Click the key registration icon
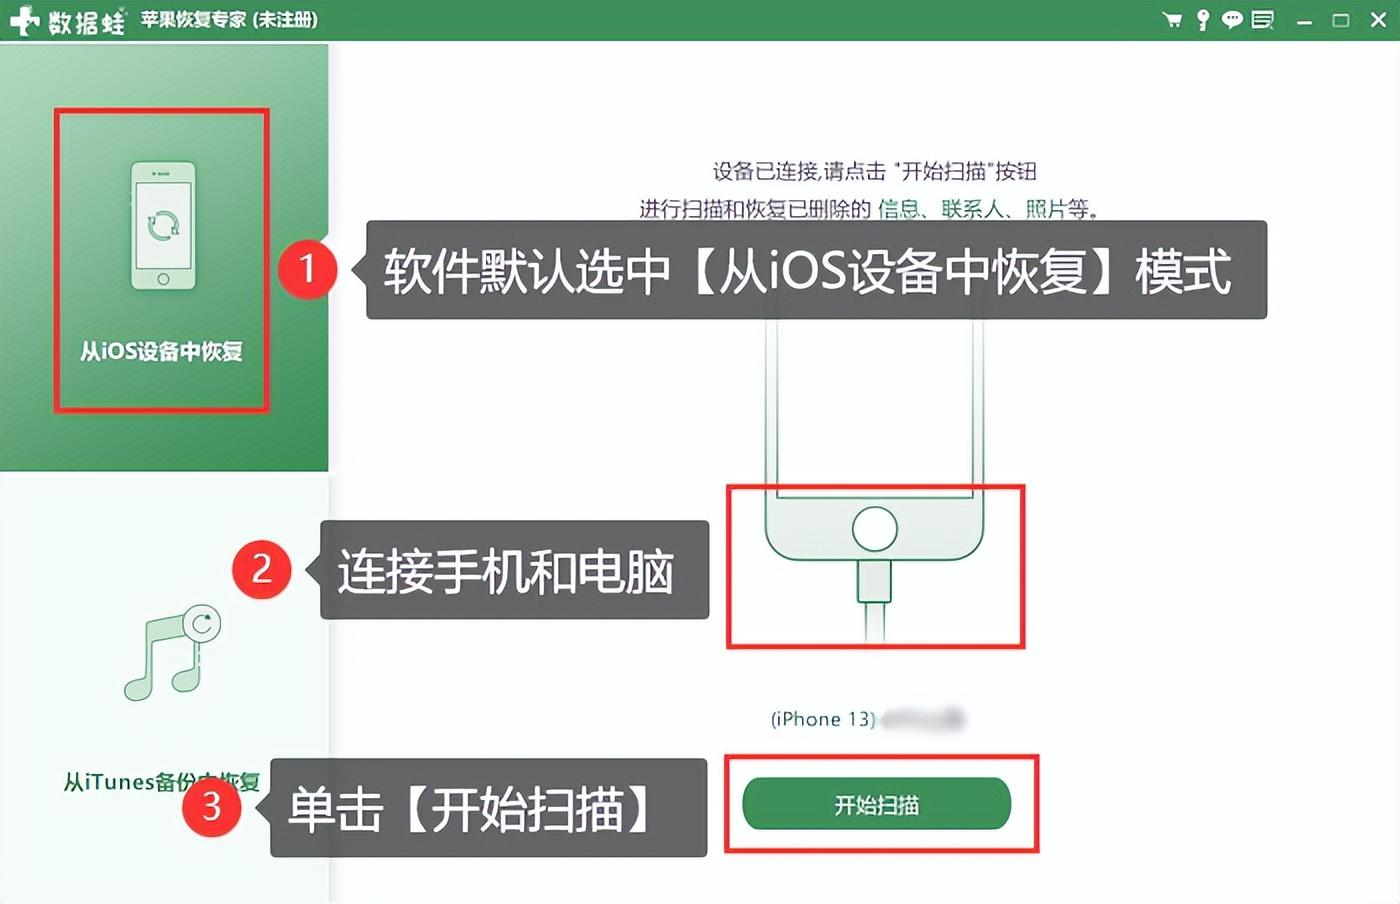Viewport: 1400px width, 904px height. tap(1203, 19)
